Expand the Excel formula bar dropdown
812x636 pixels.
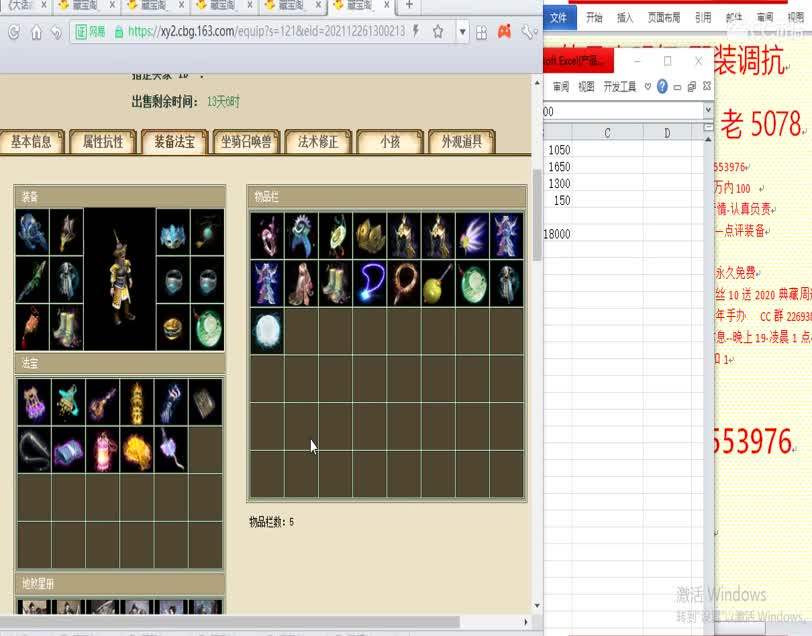pos(708,110)
